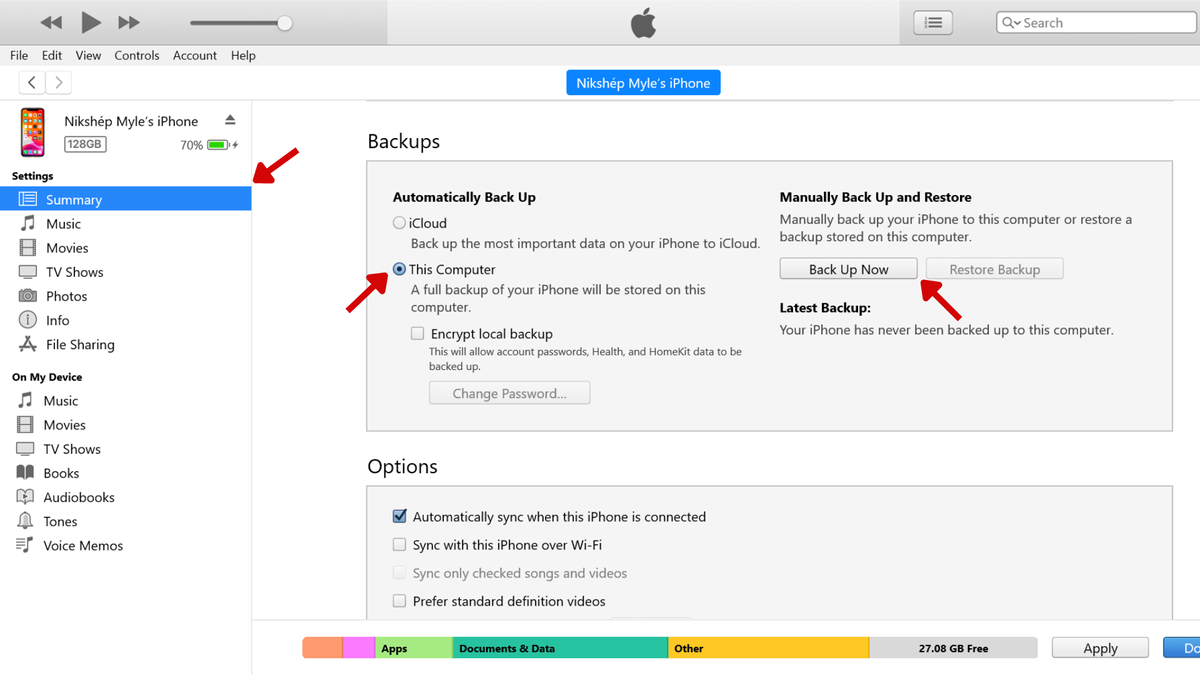Click the list view icon near Search
The width and height of the screenshot is (1200, 675).
932,21
